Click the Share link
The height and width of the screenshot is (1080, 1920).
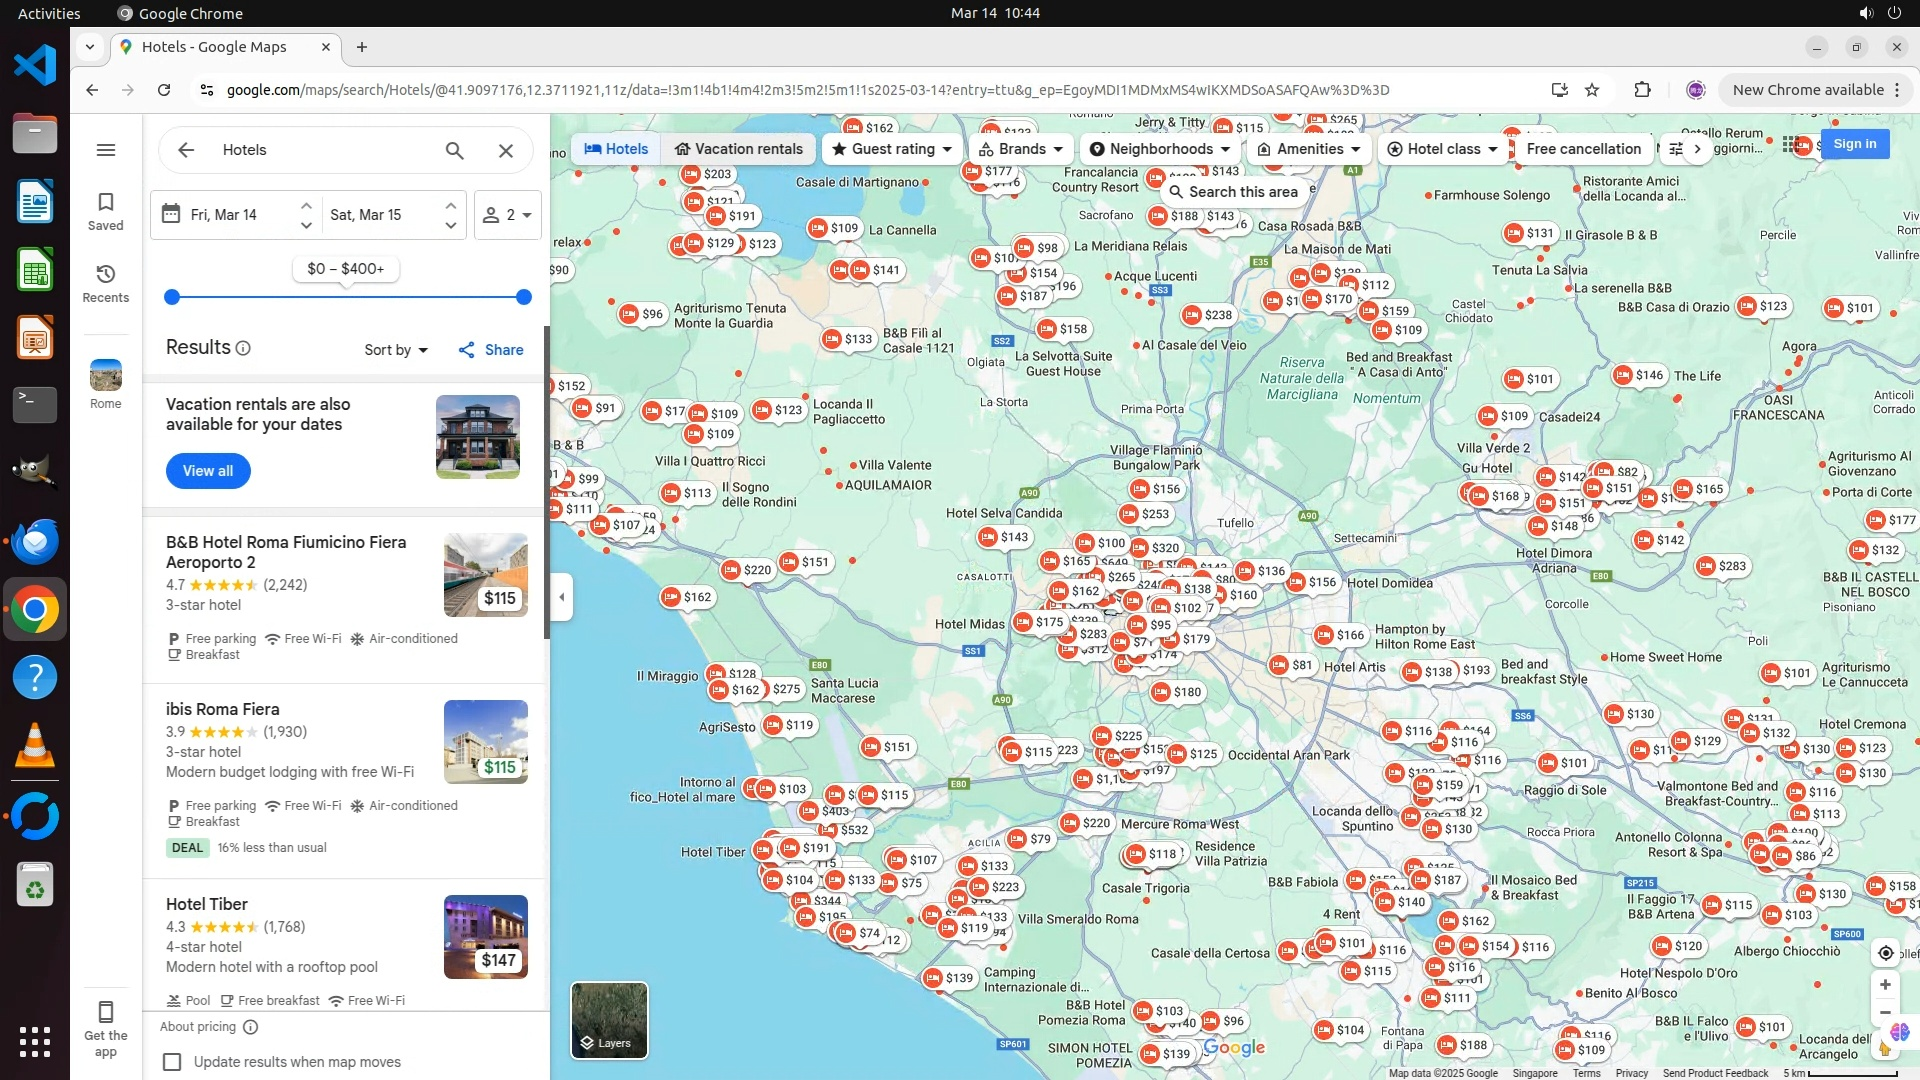[x=491, y=350]
